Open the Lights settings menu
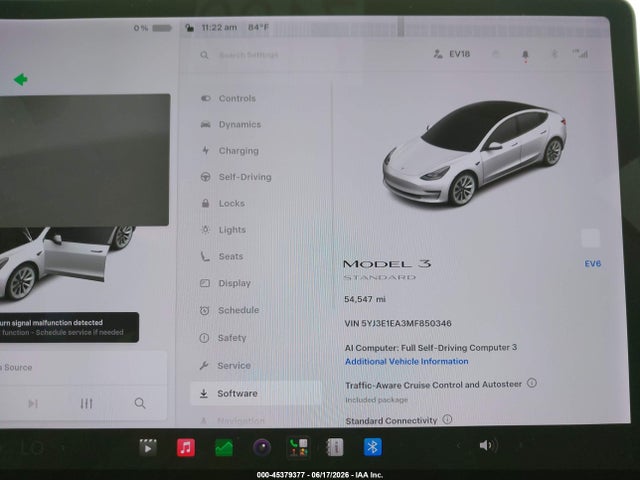Image resolution: width=640 pixels, height=480 pixels. click(223, 230)
